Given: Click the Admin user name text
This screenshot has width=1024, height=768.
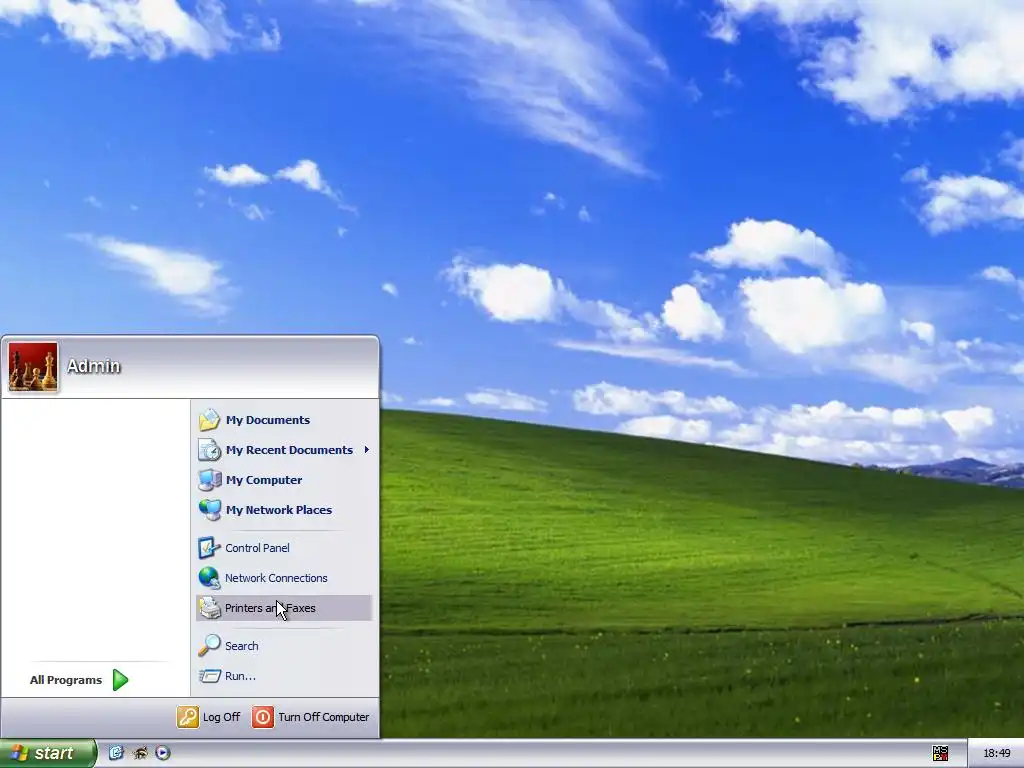Looking at the screenshot, I should pos(93,366).
